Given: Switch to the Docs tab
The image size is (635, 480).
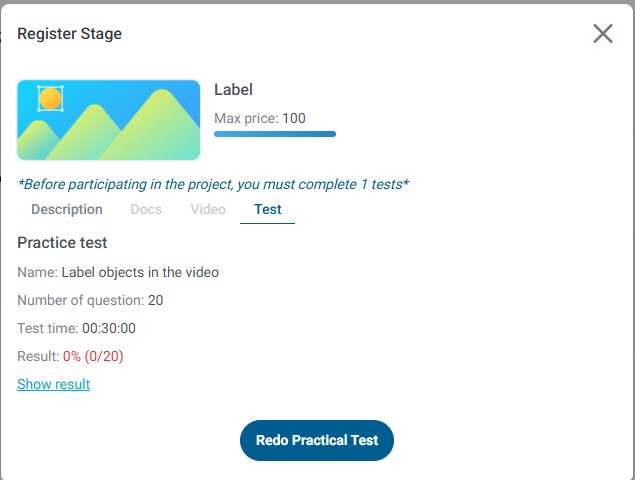Looking at the screenshot, I should (146, 210).
